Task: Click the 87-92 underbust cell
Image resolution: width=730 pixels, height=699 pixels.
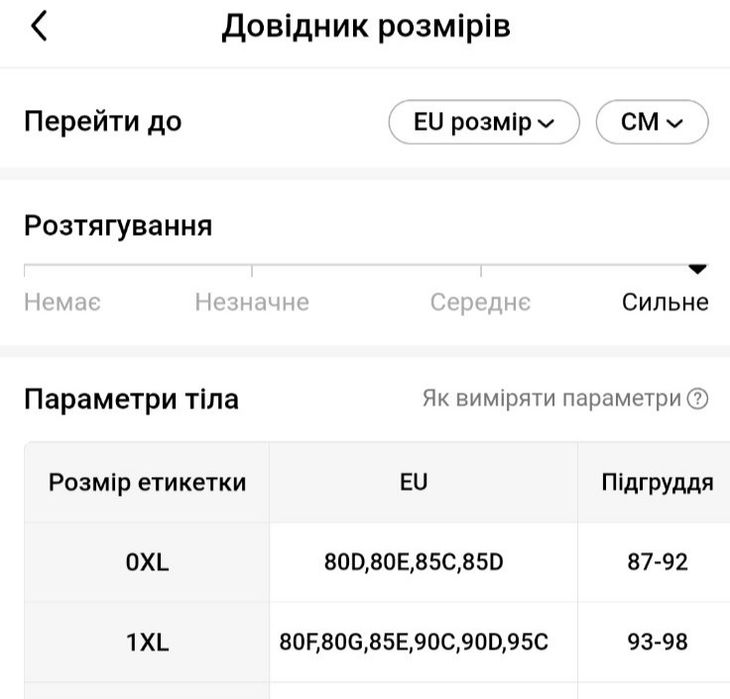Action: pos(657,562)
